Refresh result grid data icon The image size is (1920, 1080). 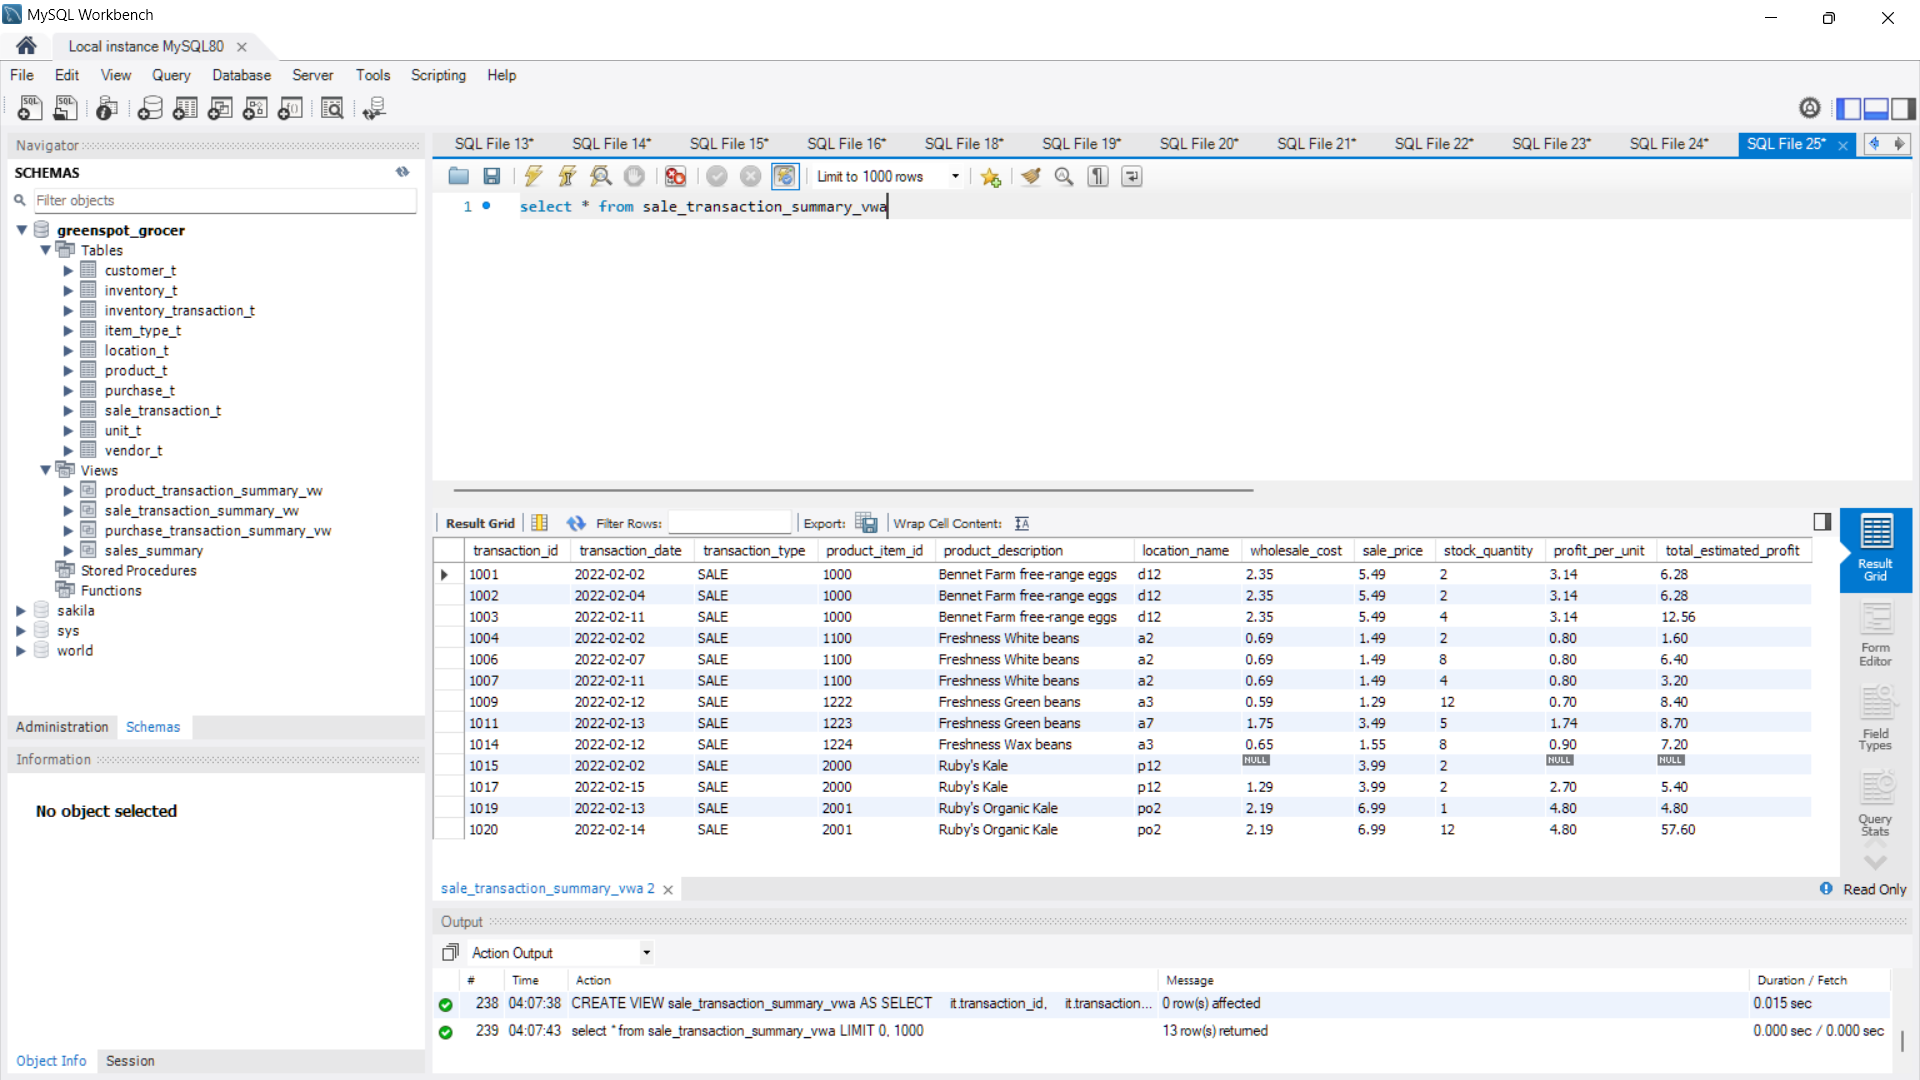pyautogui.click(x=576, y=523)
